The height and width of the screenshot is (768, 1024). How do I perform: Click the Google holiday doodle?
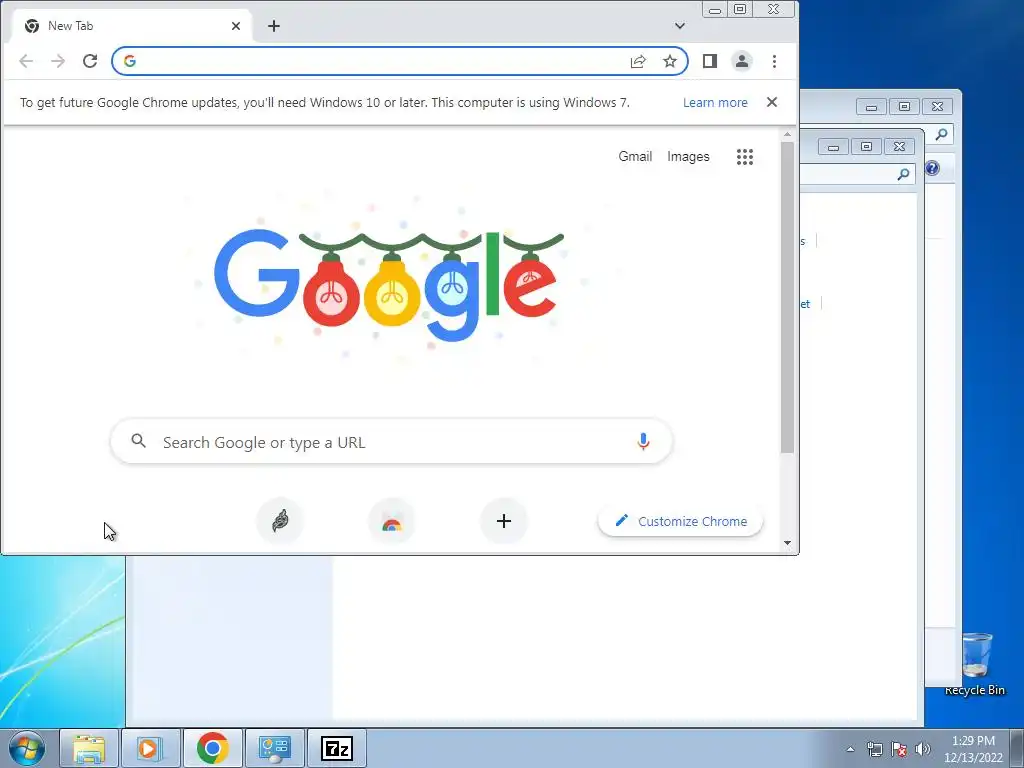click(389, 285)
